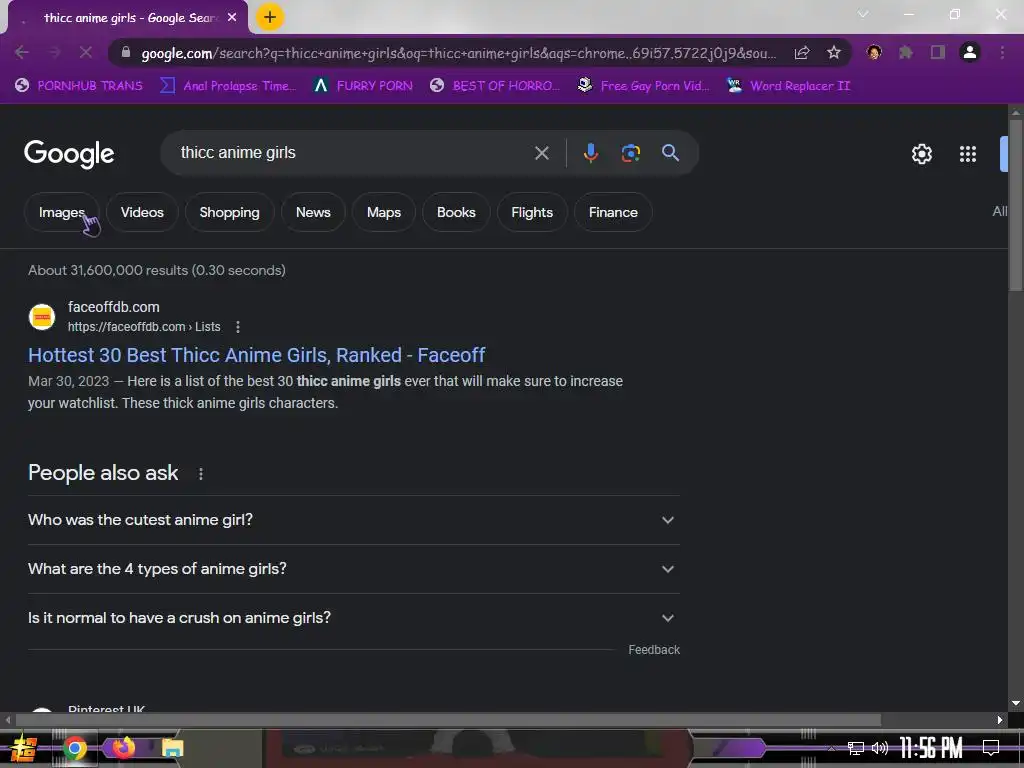This screenshot has width=1024, height=768.
Task: Switch to the Maps filter
Action: (383, 212)
